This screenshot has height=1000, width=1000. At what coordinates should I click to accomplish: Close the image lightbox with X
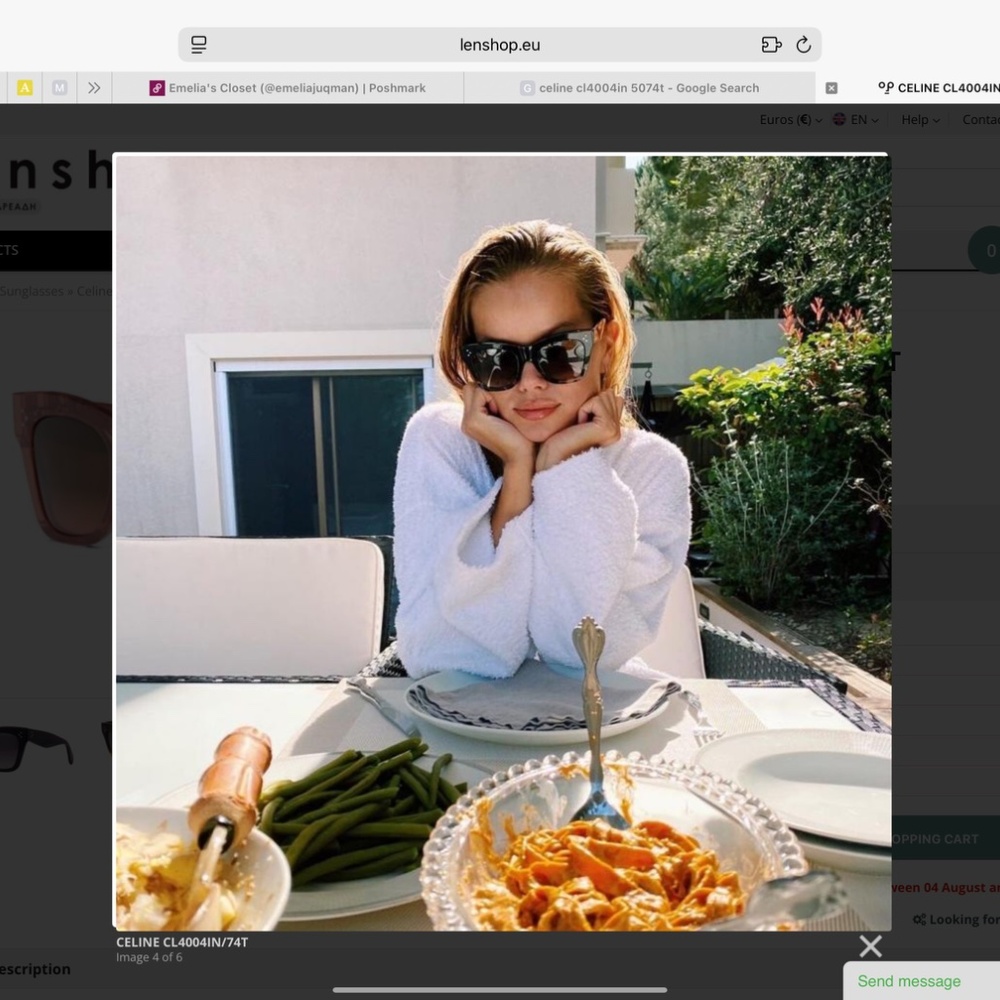tap(871, 946)
